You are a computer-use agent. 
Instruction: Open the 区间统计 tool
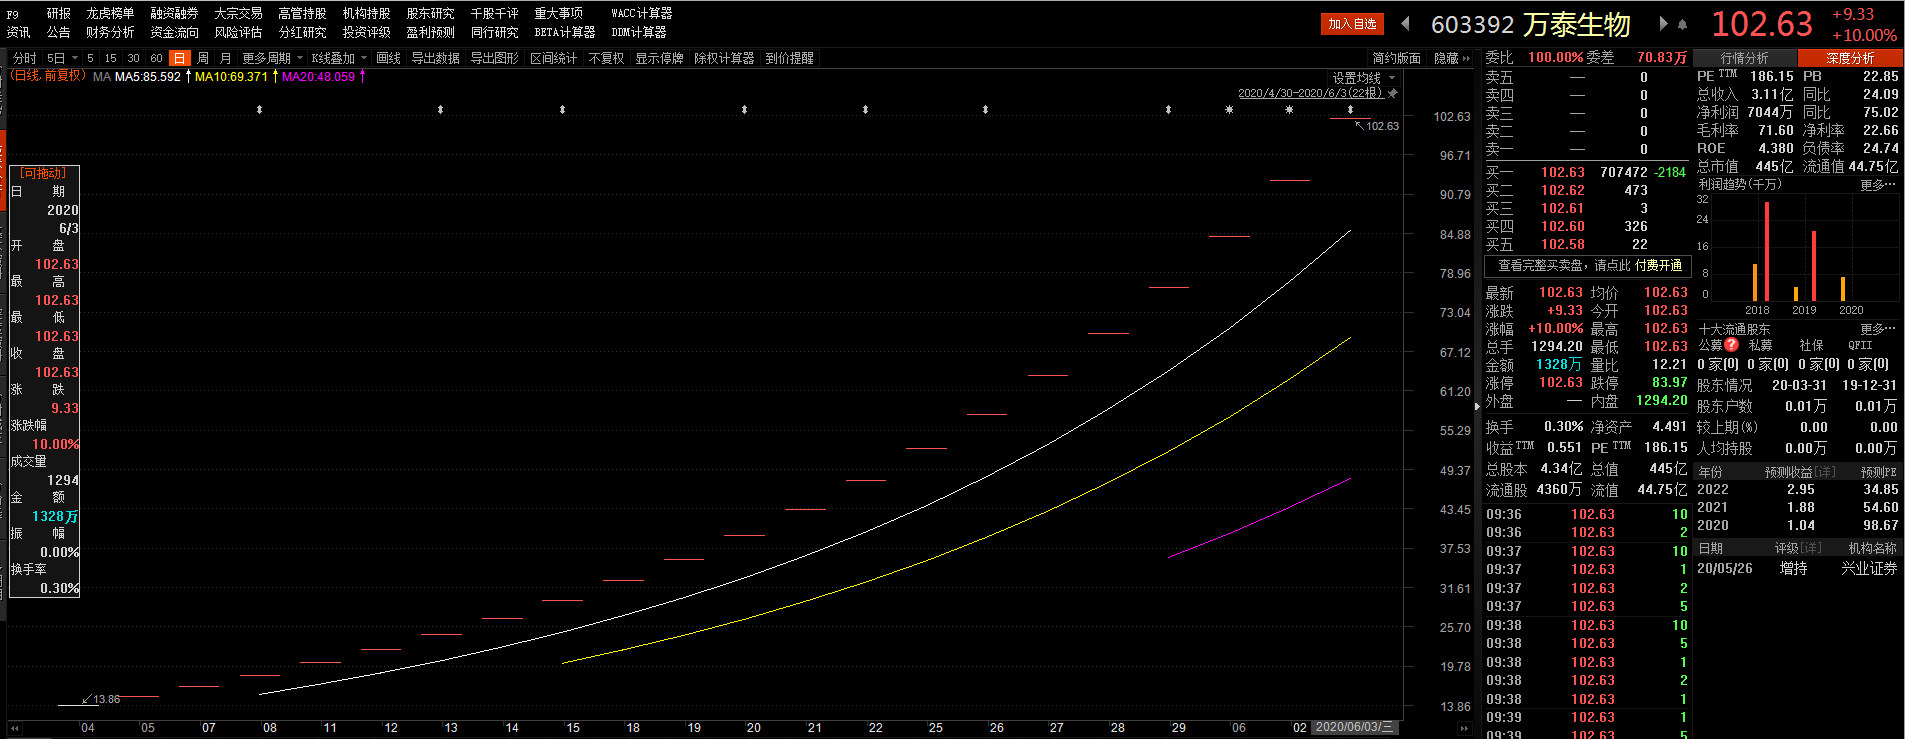point(553,58)
